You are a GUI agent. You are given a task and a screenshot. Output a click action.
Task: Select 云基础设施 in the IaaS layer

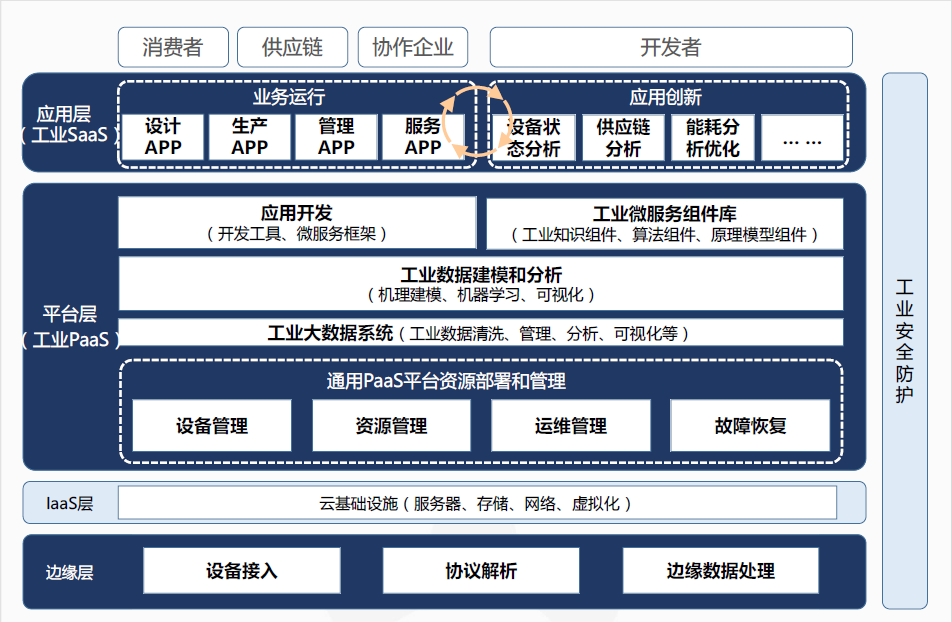click(x=478, y=504)
